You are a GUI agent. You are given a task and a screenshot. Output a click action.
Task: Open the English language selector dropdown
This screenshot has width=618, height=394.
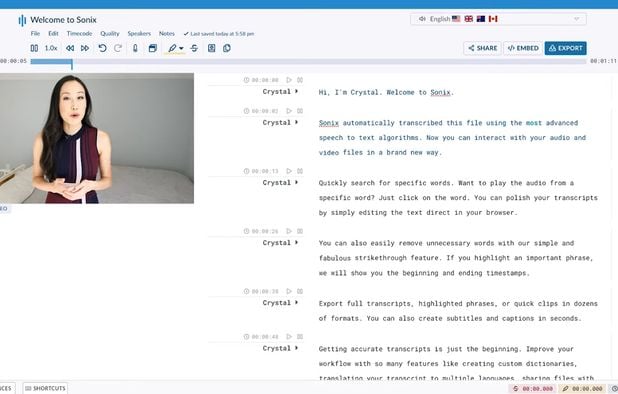(x=498, y=19)
